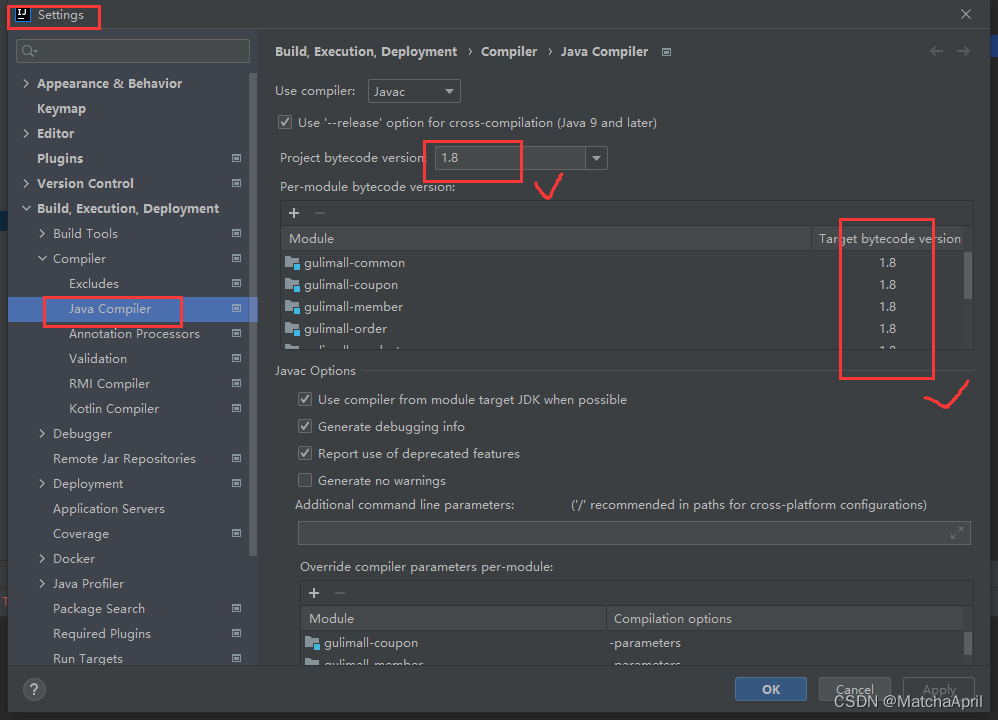
Task: Click project icon next to Build Tools
Action: pyautogui.click(x=236, y=234)
